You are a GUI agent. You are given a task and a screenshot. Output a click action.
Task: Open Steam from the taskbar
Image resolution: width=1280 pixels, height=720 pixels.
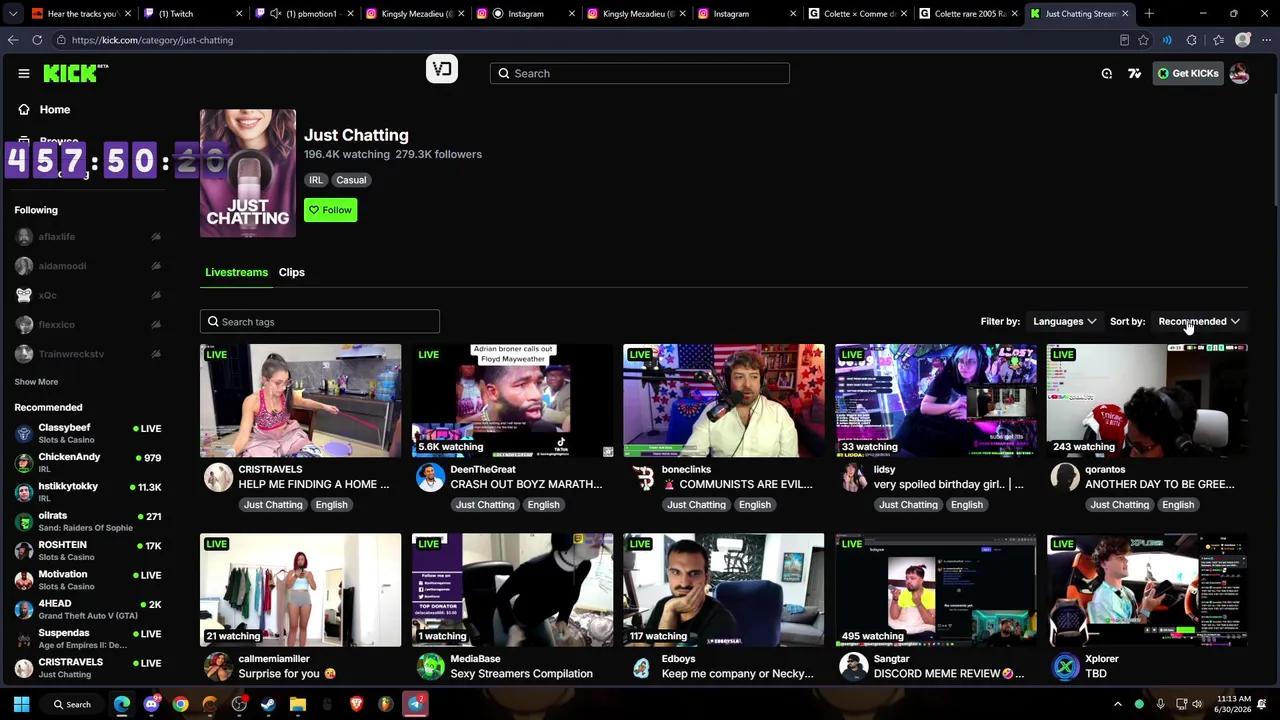click(268, 704)
